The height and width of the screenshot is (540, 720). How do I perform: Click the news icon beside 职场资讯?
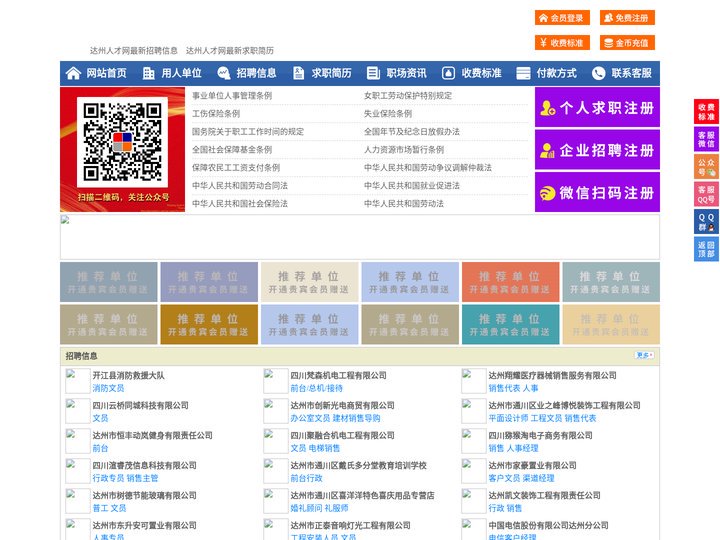pyautogui.click(x=373, y=73)
